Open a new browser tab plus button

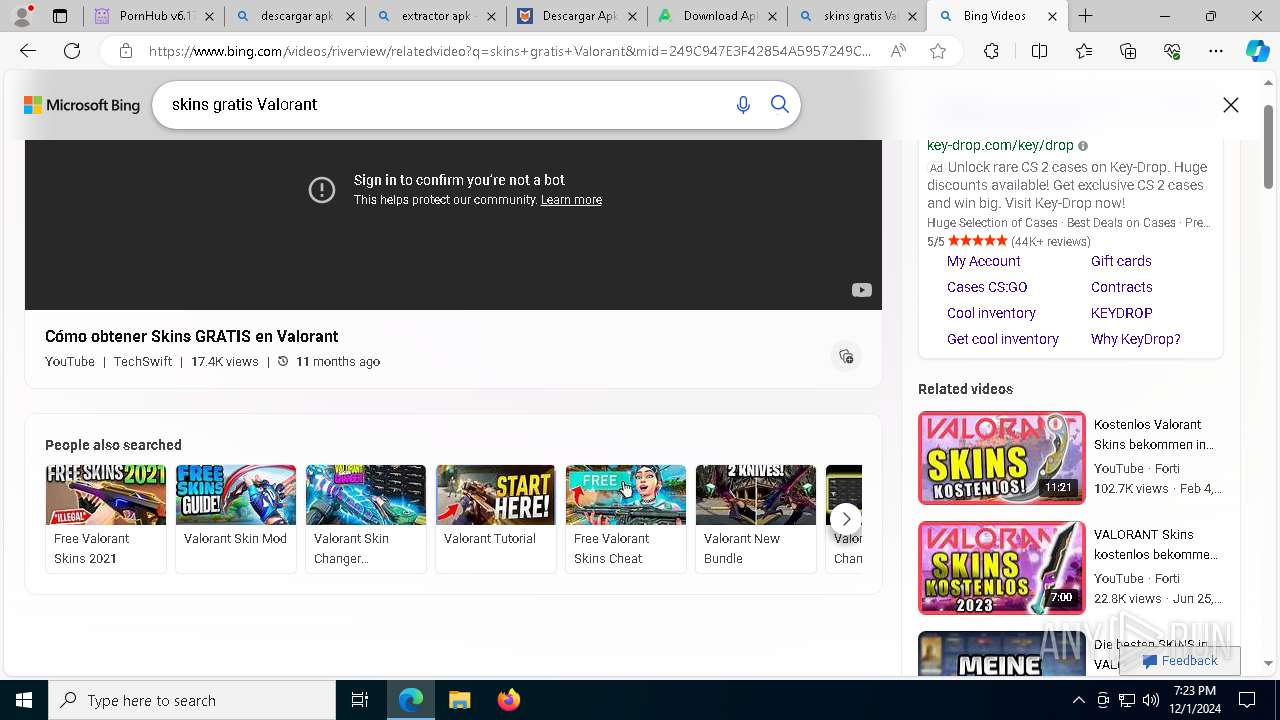pyautogui.click(x=1086, y=16)
